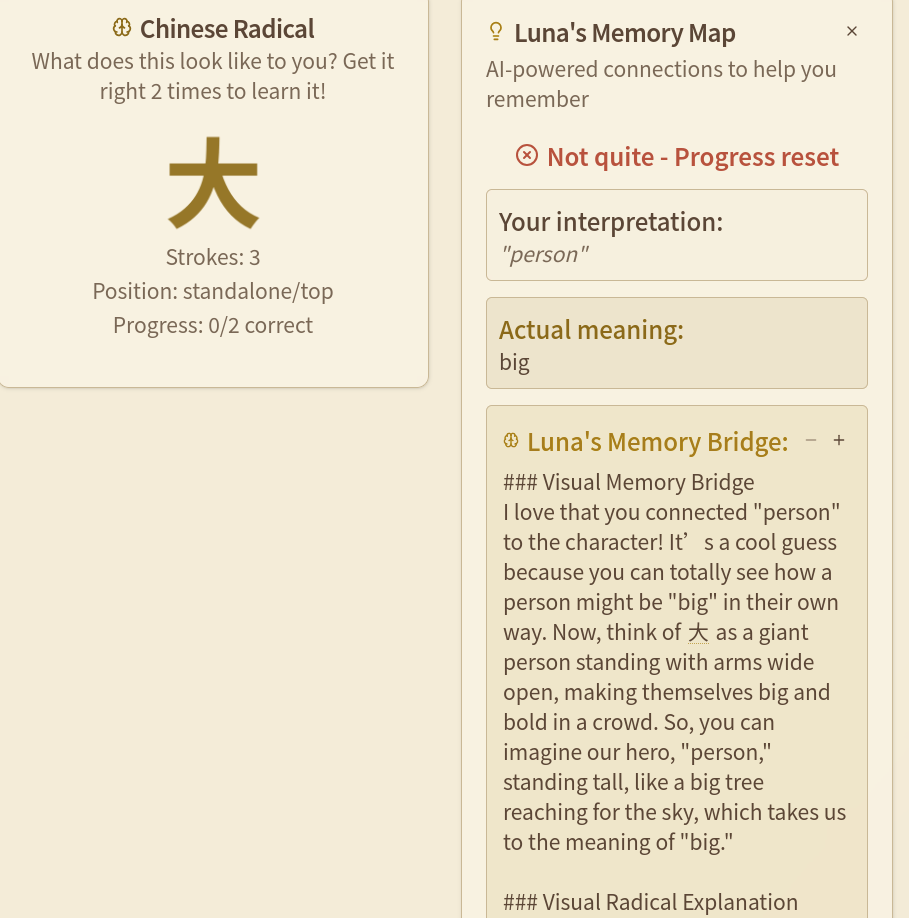Click the brain icon beside Luna's Memory Bridge
909x918 pixels.
(x=511, y=440)
